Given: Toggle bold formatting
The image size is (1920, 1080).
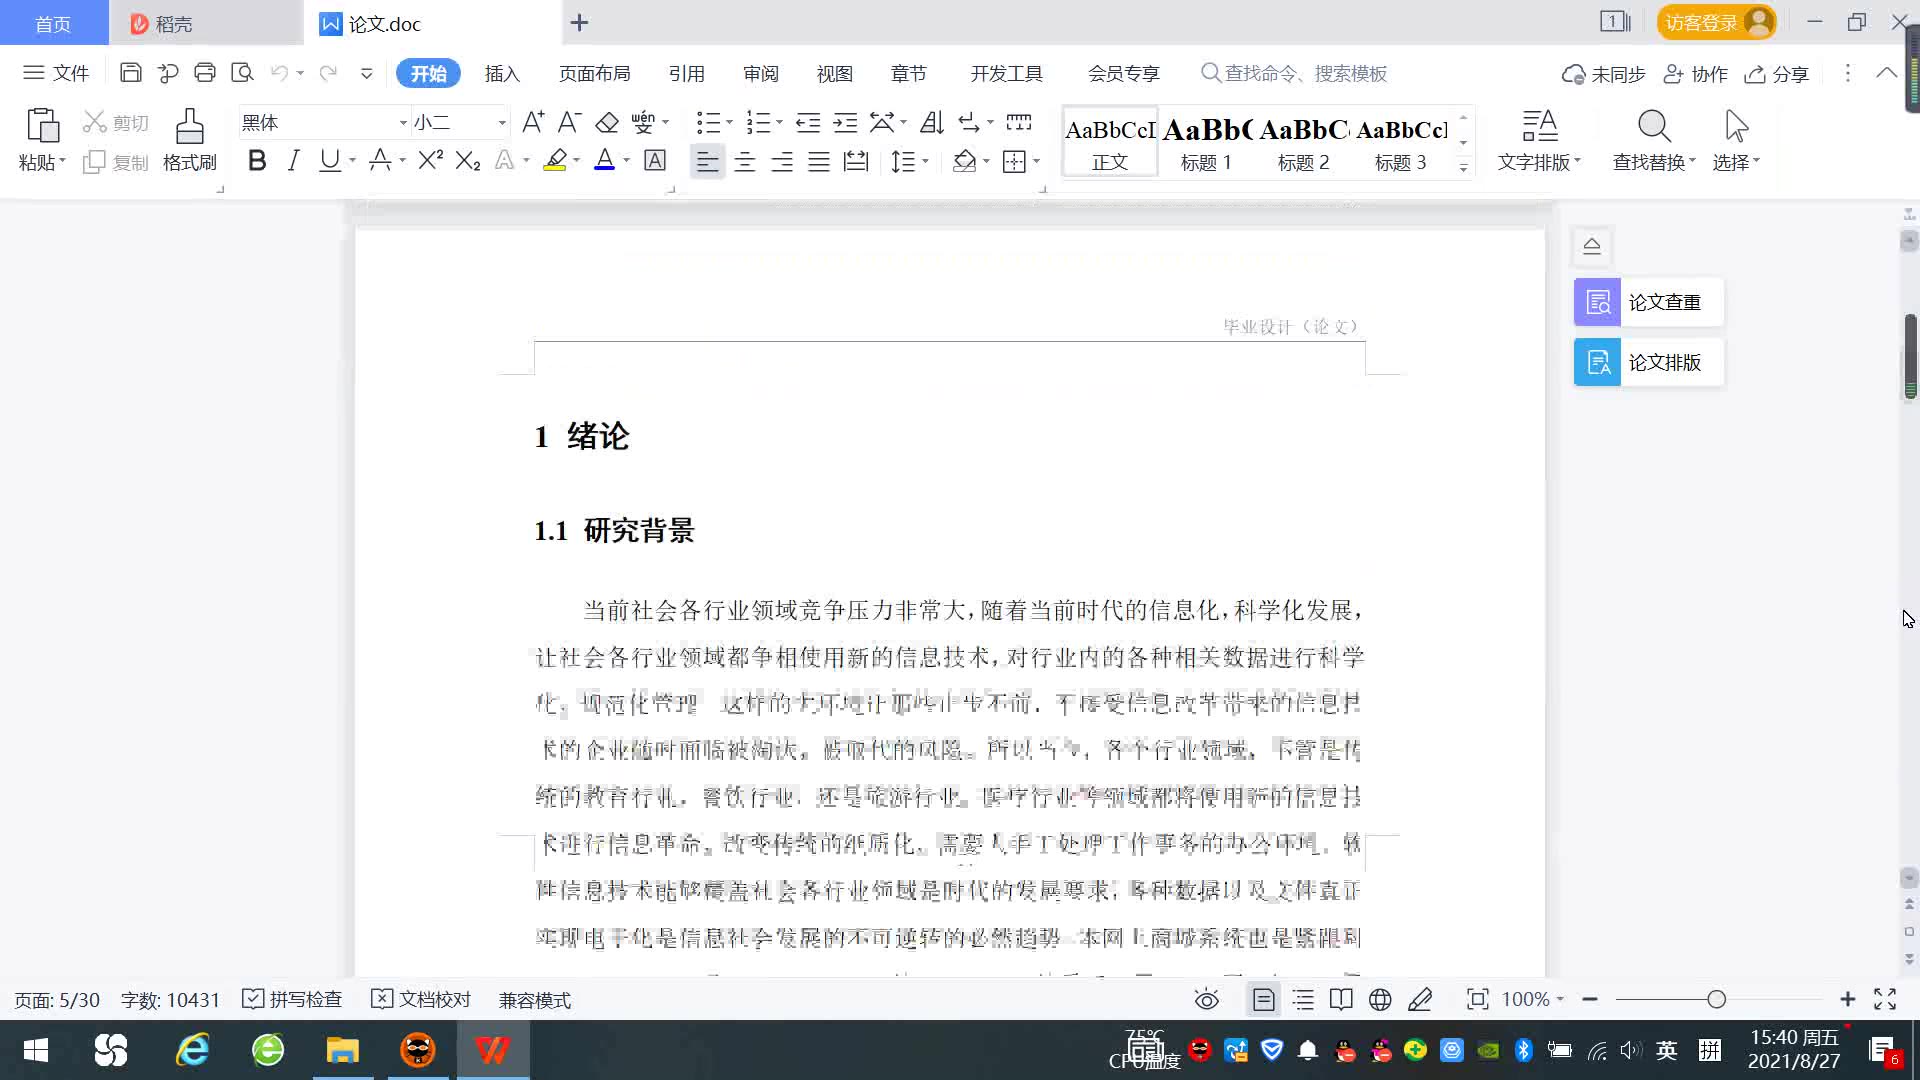Looking at the screenshot, I should [x=257, y=161].
